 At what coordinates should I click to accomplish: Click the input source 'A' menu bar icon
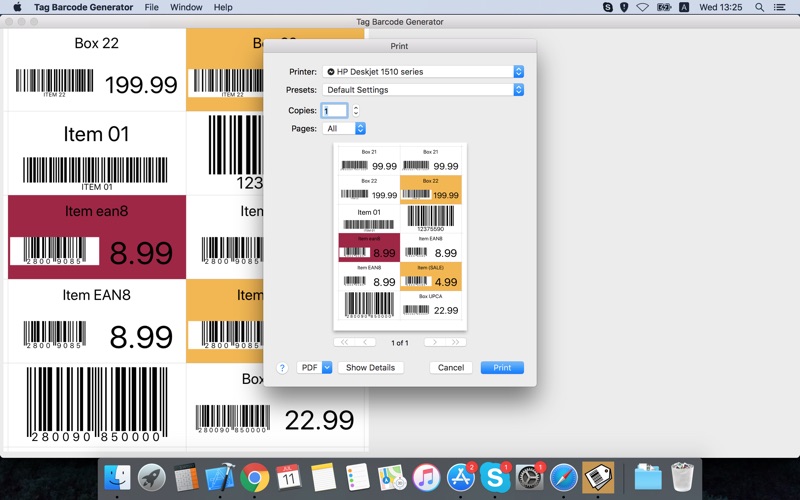coord(684,7)
